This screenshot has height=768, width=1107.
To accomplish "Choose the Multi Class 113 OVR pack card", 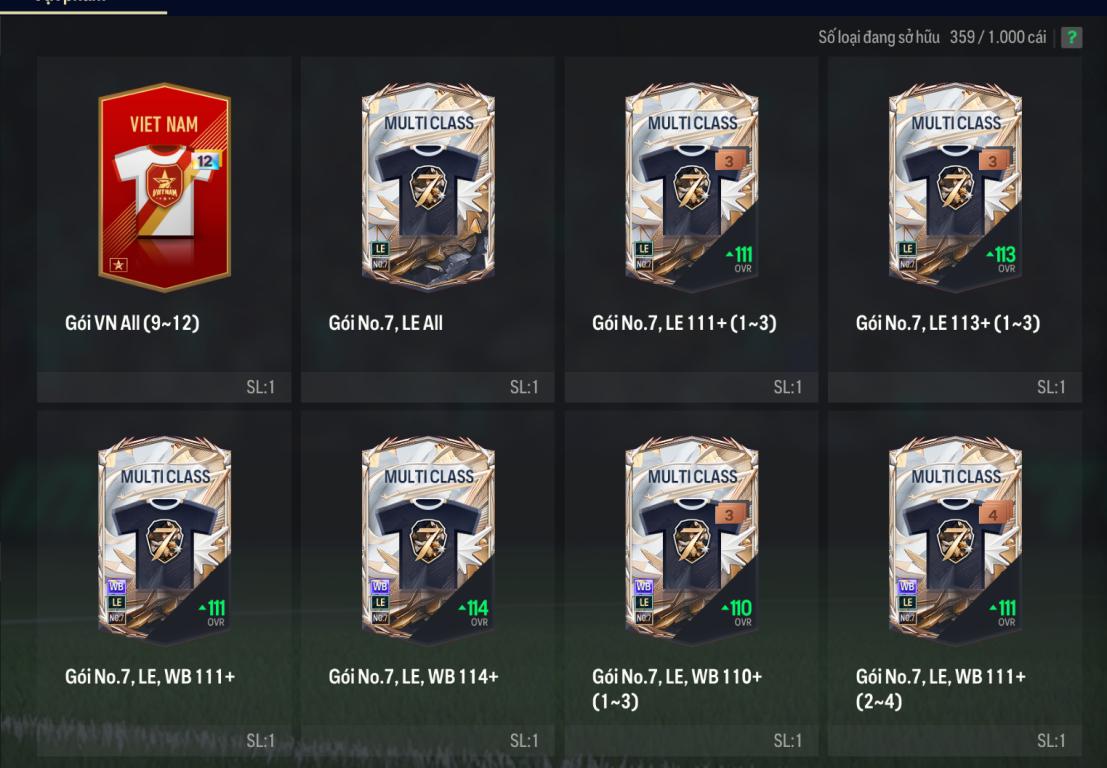I will pyautogui.click(x=955, y=188).
